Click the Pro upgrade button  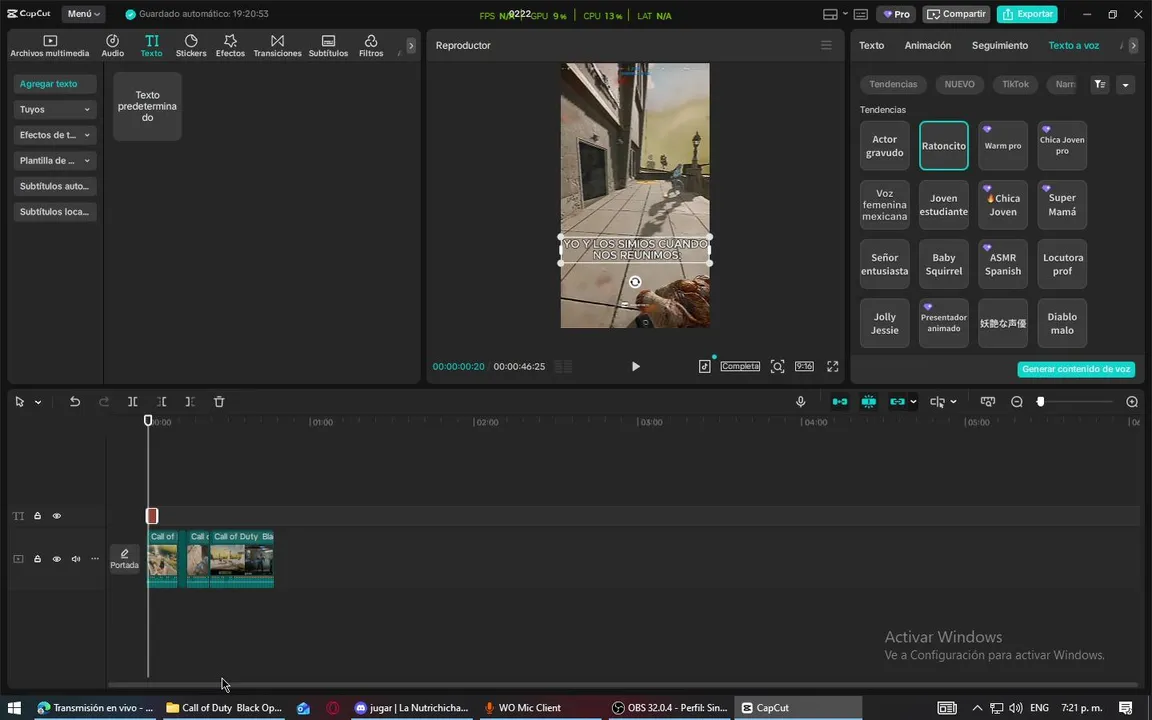[897, 14]
